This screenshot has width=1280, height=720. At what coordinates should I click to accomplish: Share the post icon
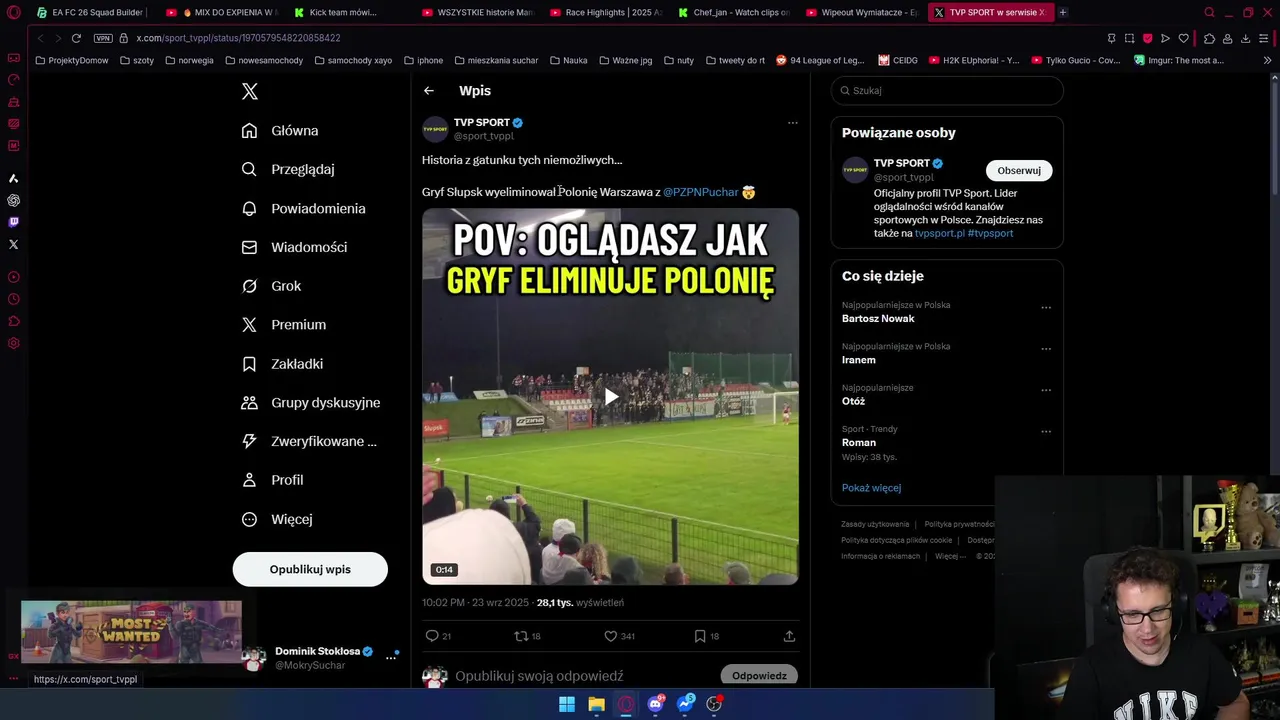pyautogui.click(x=789, y=636)
